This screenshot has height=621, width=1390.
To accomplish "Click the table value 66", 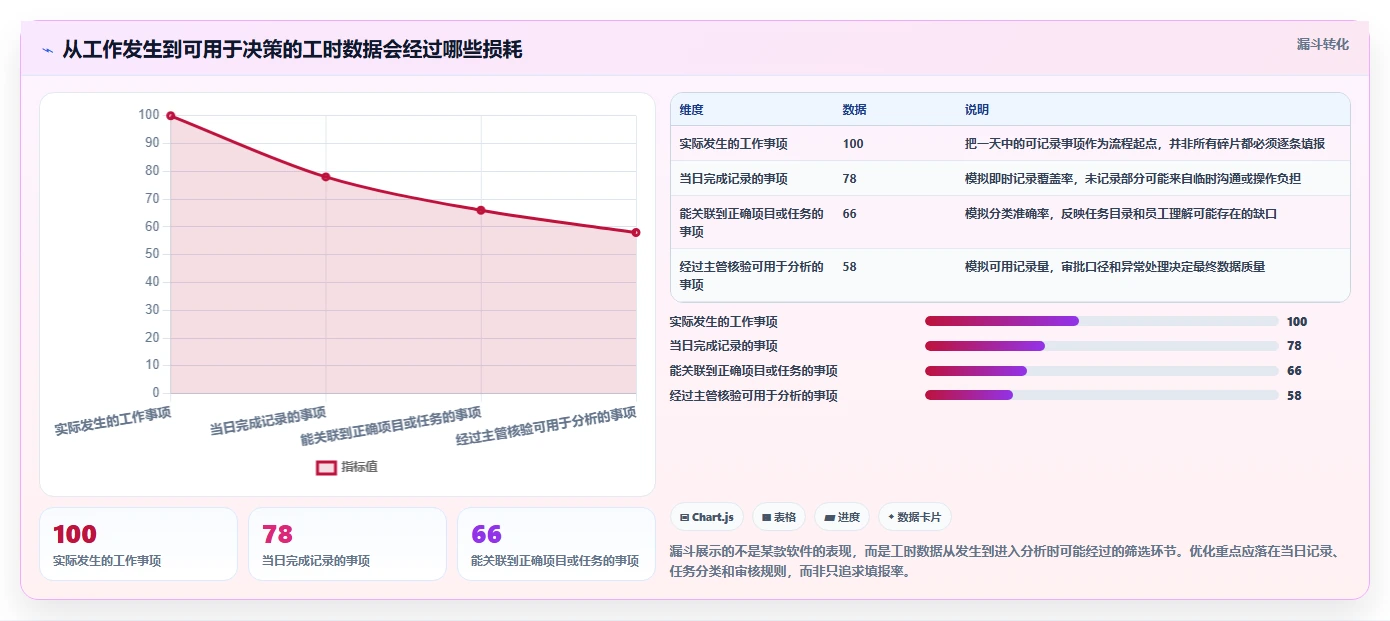I will pos(850,214).
